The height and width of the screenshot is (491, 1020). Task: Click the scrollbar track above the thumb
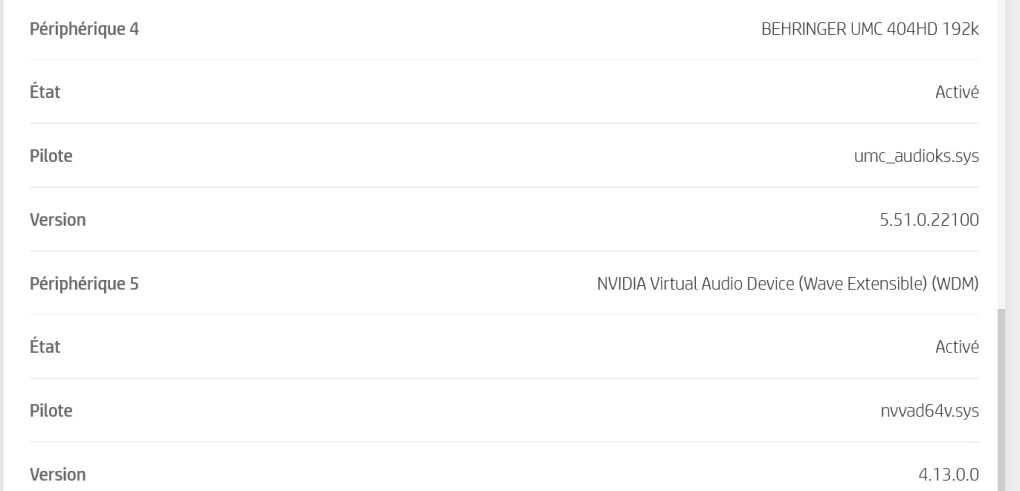(1002, 155)
